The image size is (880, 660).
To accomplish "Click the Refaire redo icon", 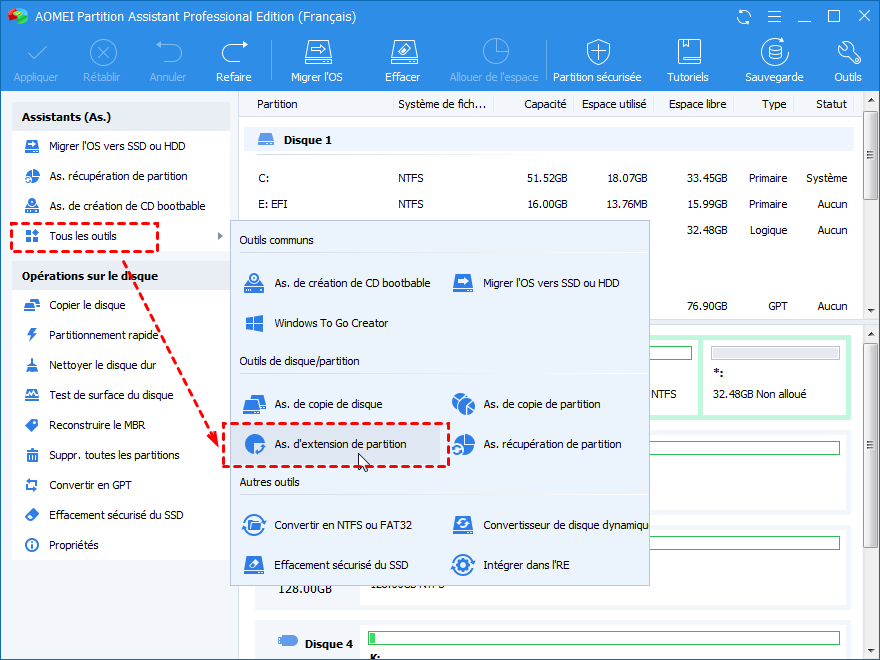I will point(234,53).
